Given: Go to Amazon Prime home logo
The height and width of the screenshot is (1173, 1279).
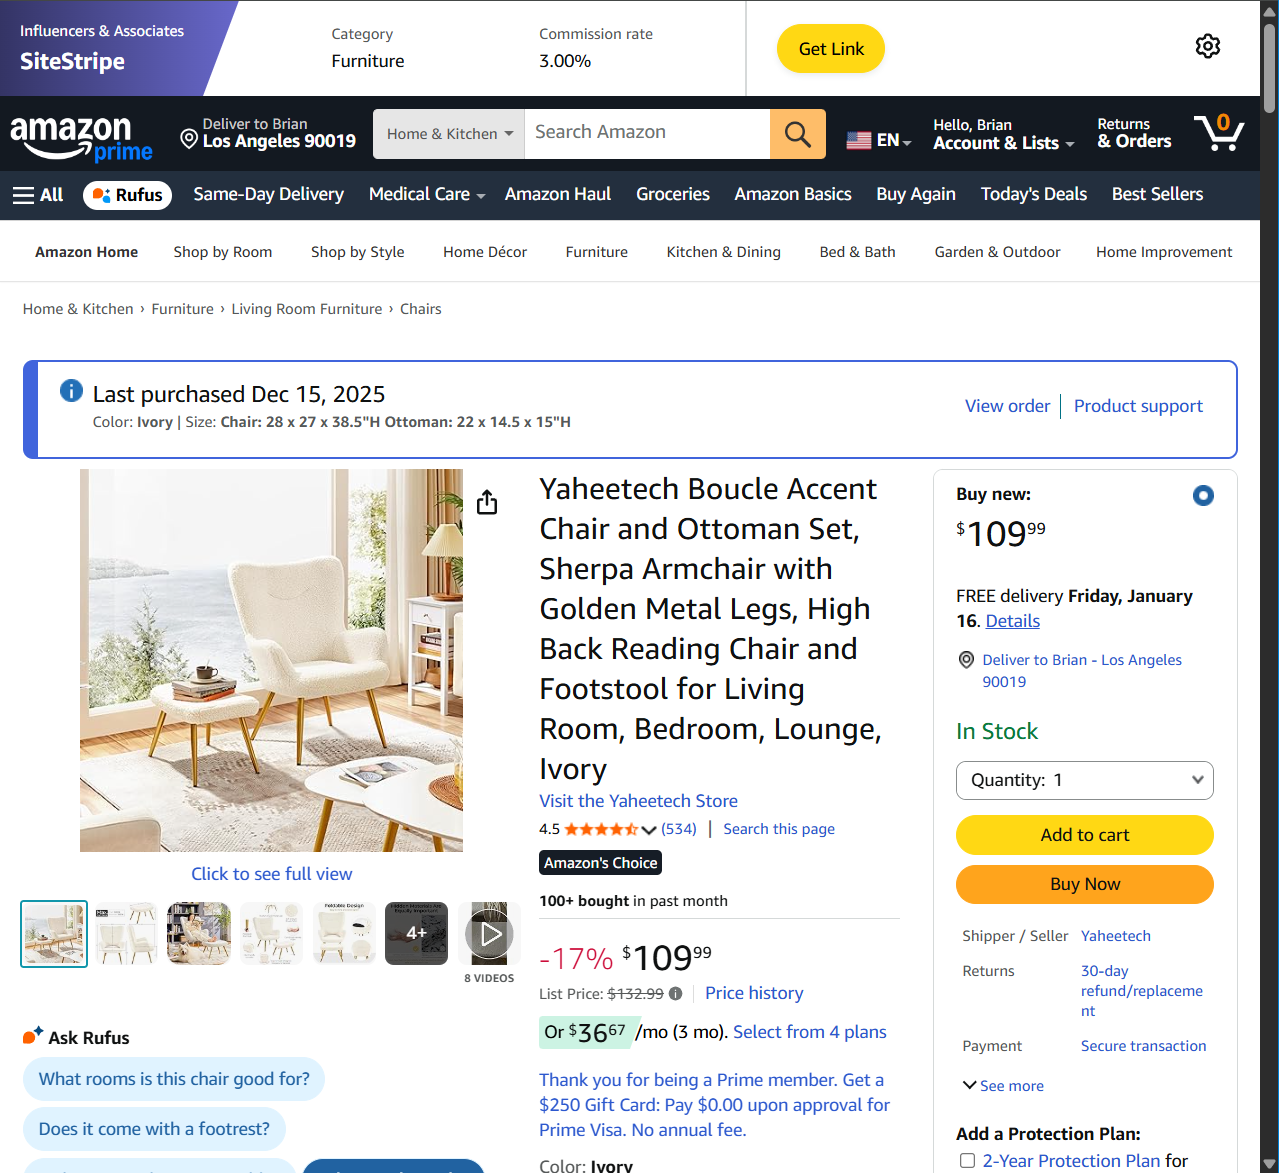Looking at the screenshot, I should pos(81,138).
